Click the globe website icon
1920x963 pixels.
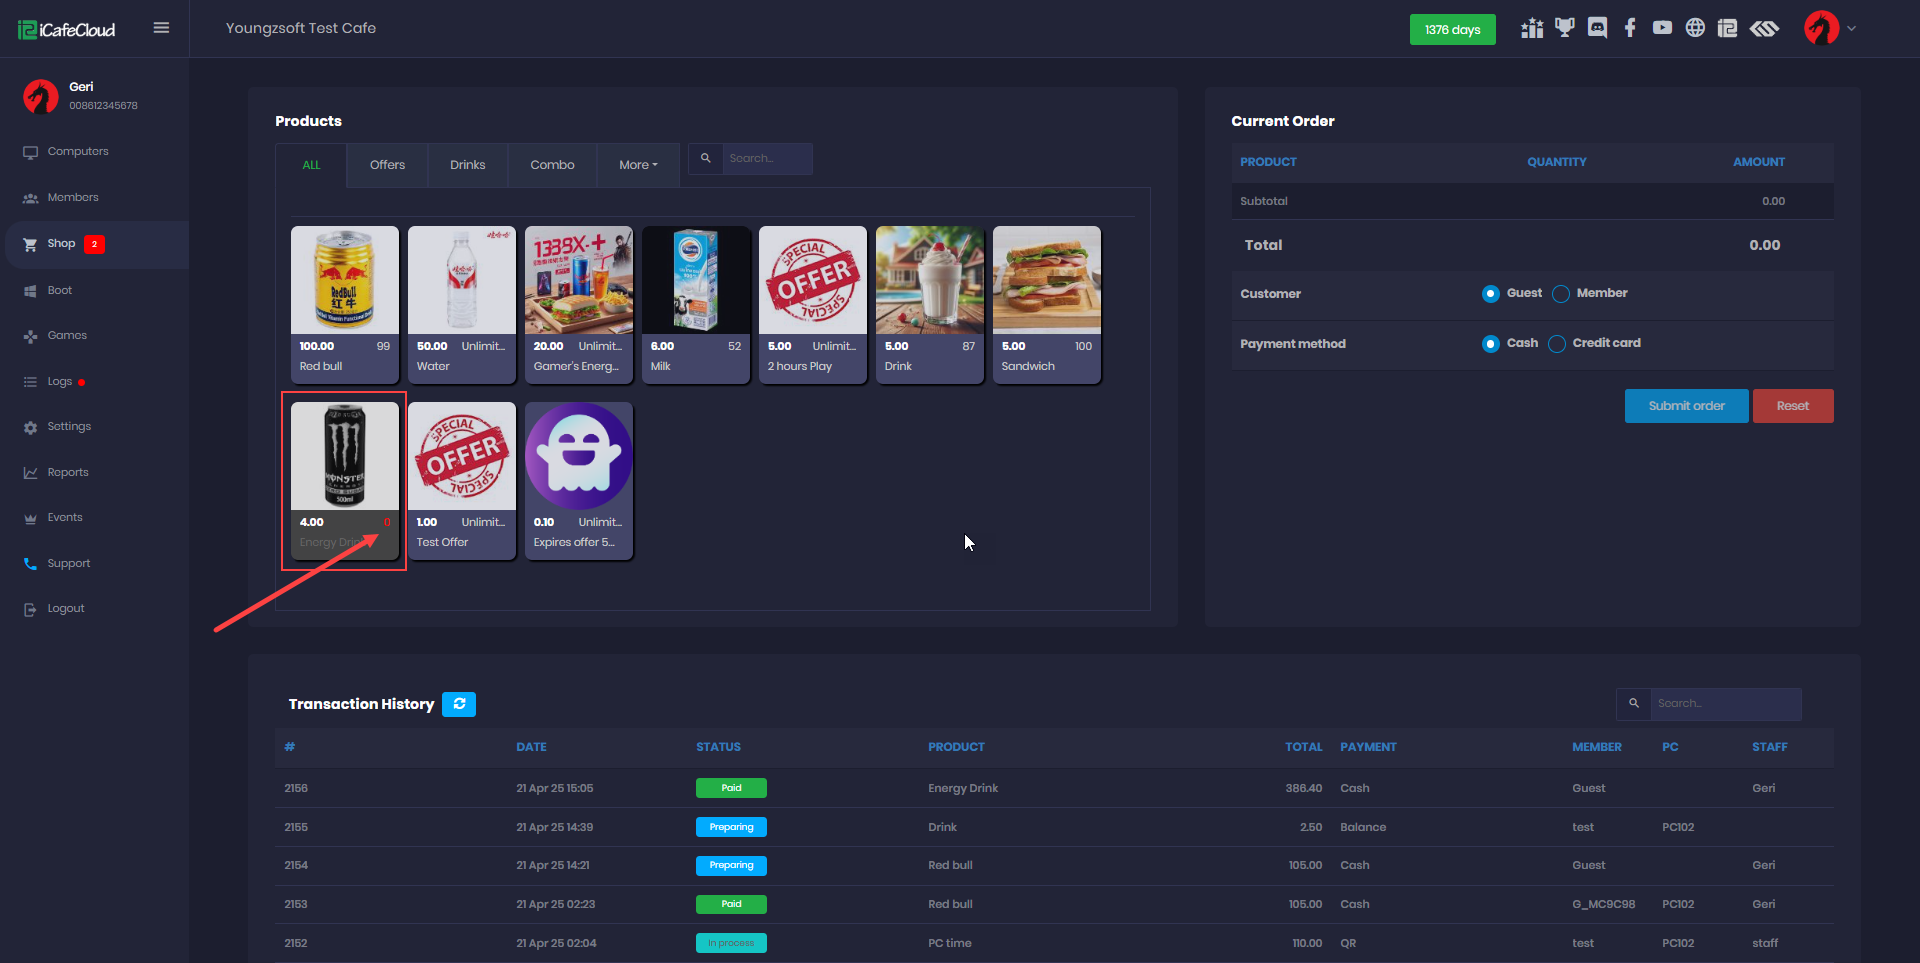click(x=1695, y=28)
